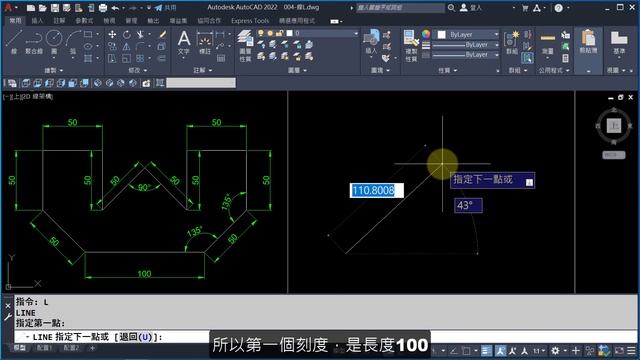Screen dimensions: 640x360
Task: Toggle layer lock padlock icon
Action: point(280,33)
